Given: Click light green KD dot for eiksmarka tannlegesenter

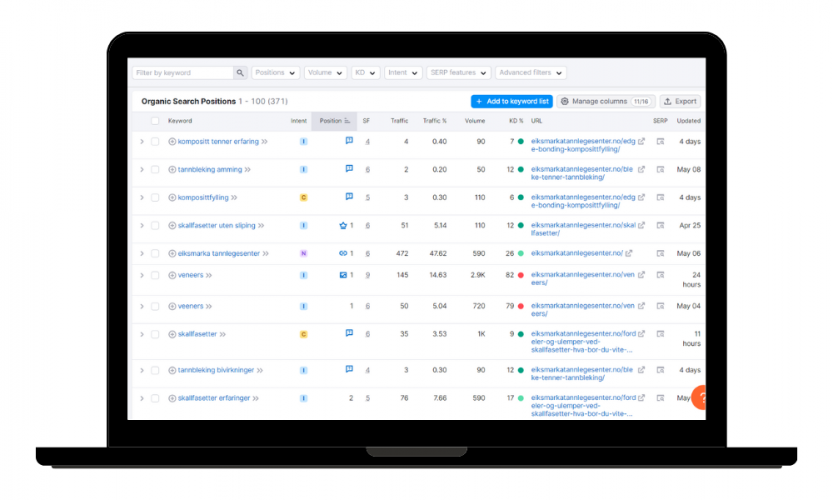Looking at the screenshot, I should point(521,253).
